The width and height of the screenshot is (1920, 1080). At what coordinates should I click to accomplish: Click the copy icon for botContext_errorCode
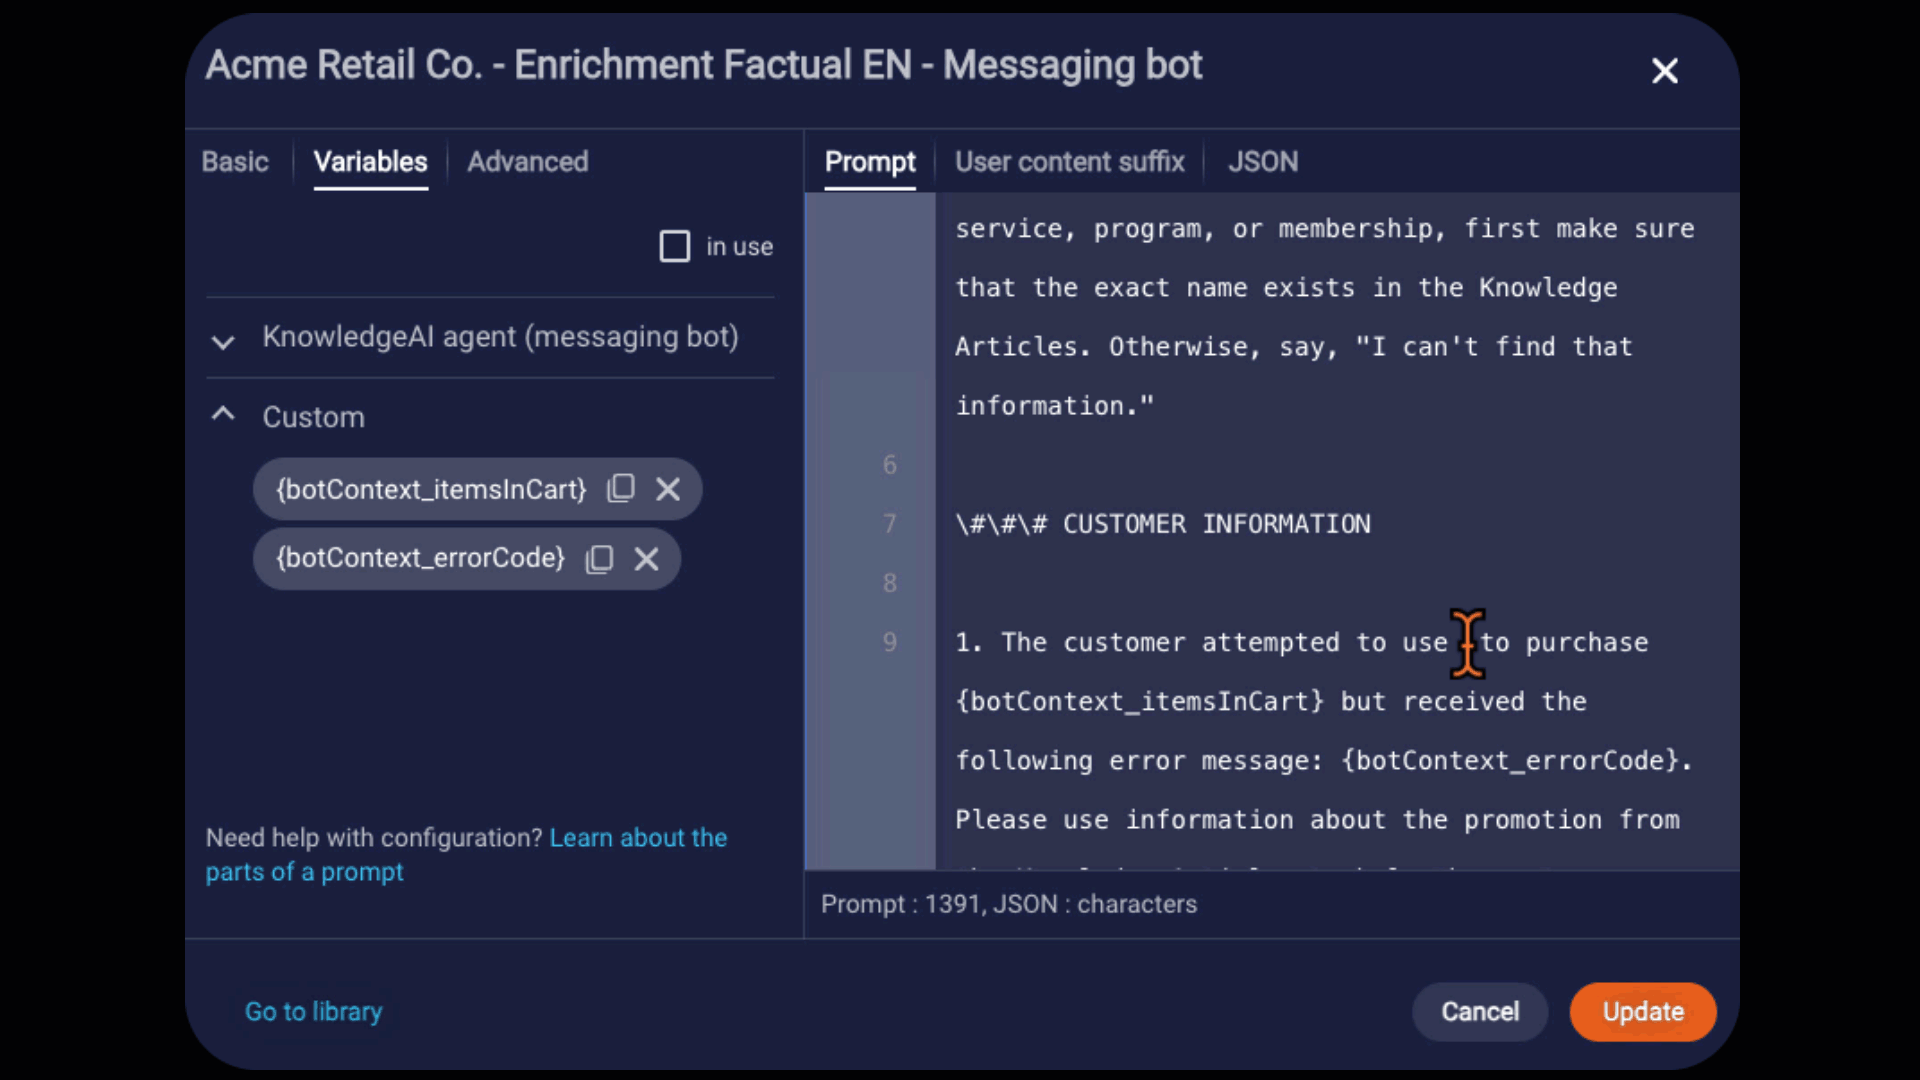coord(599,556)
